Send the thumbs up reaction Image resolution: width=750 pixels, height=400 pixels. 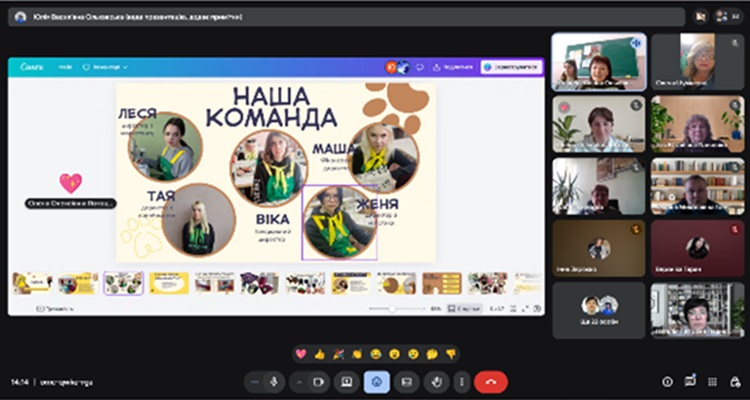320,354
